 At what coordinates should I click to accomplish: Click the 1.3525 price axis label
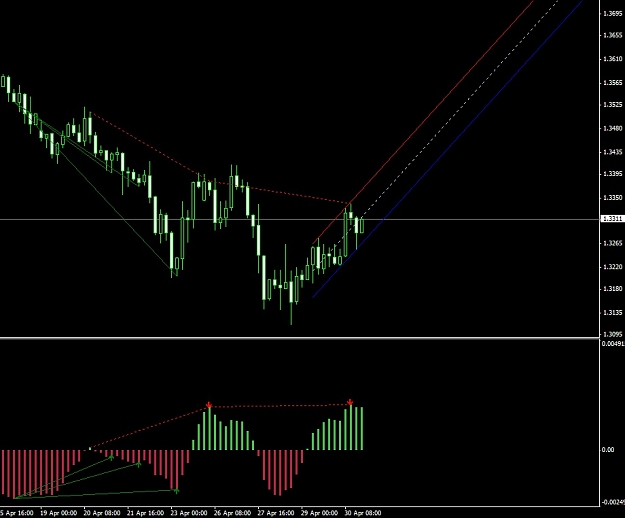[613, 105]
